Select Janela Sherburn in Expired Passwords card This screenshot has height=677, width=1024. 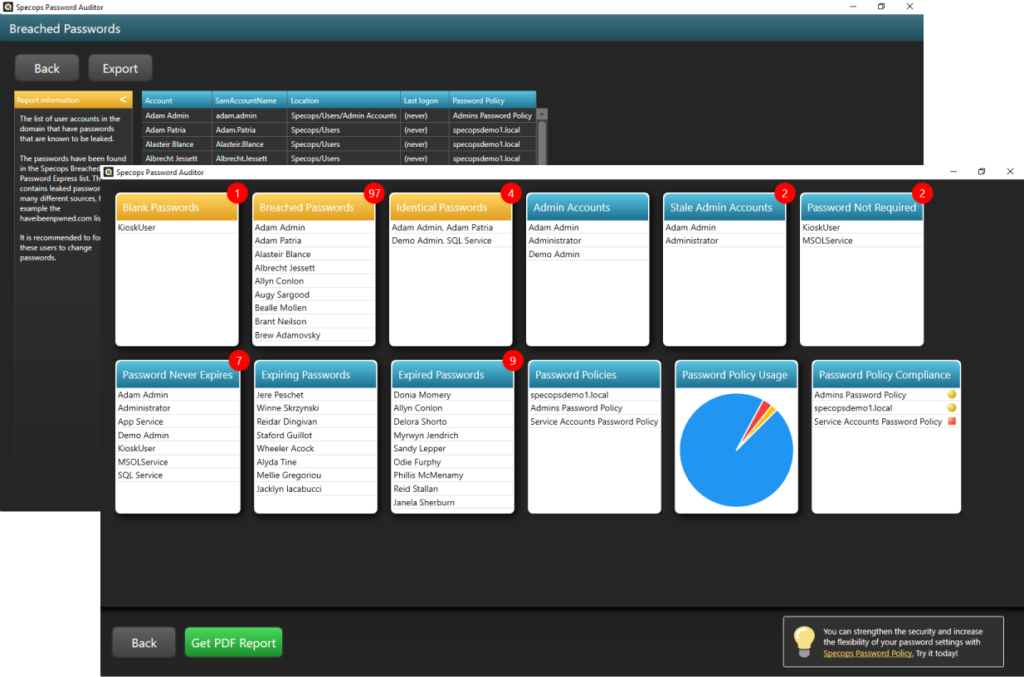452,502
